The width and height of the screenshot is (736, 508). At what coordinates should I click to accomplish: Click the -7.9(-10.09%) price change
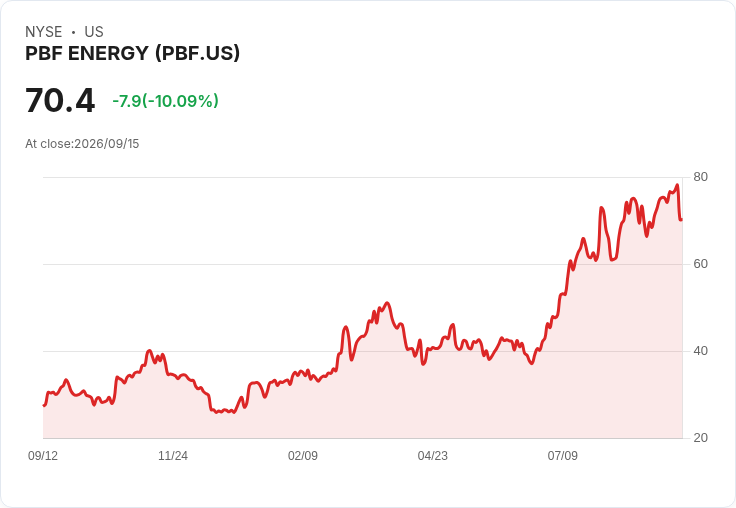click(x=165, y=101)
